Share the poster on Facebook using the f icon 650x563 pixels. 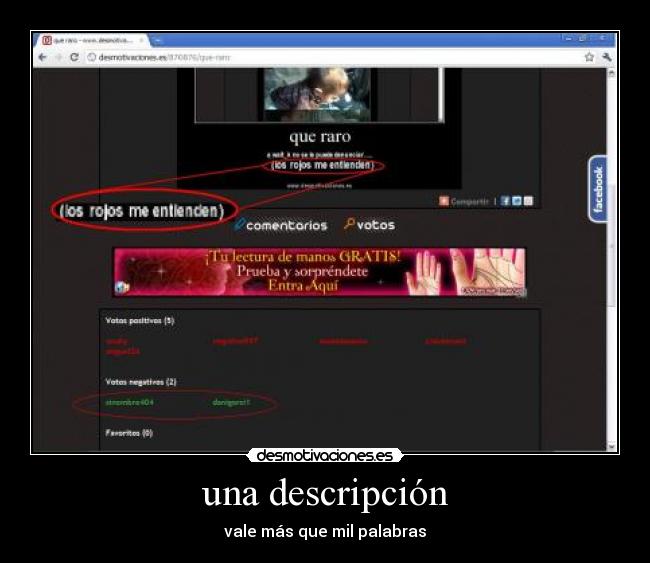pos(505,201)
